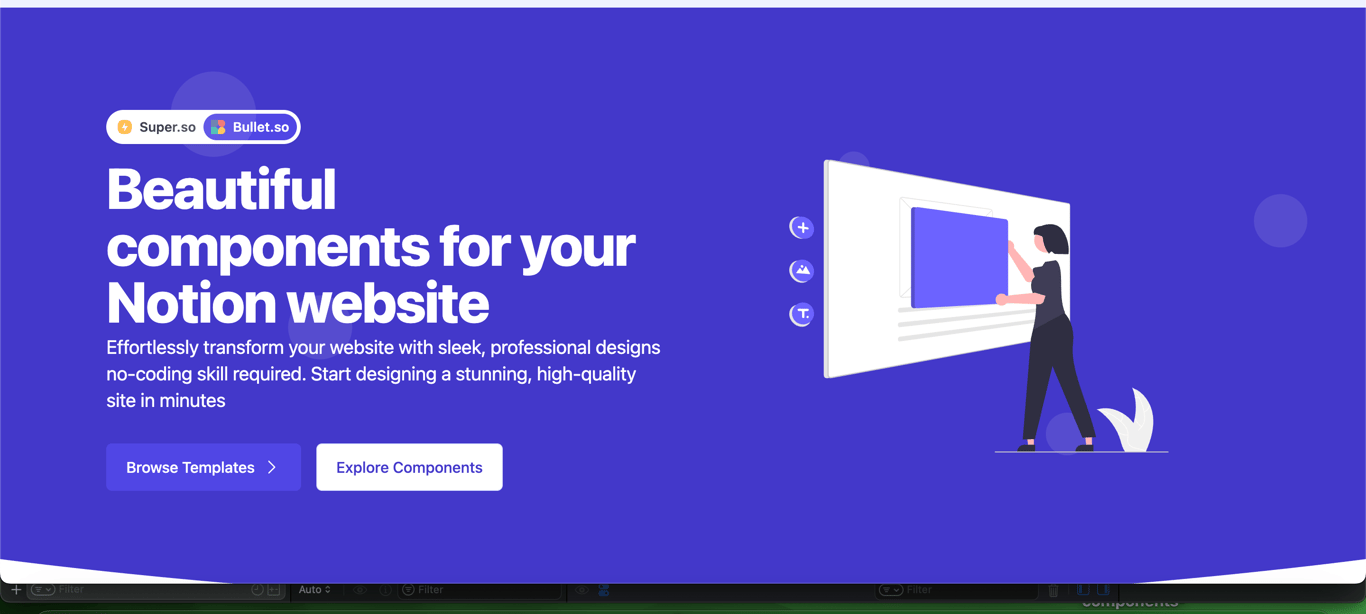Click the Browse Templates button

pos(203,467)
